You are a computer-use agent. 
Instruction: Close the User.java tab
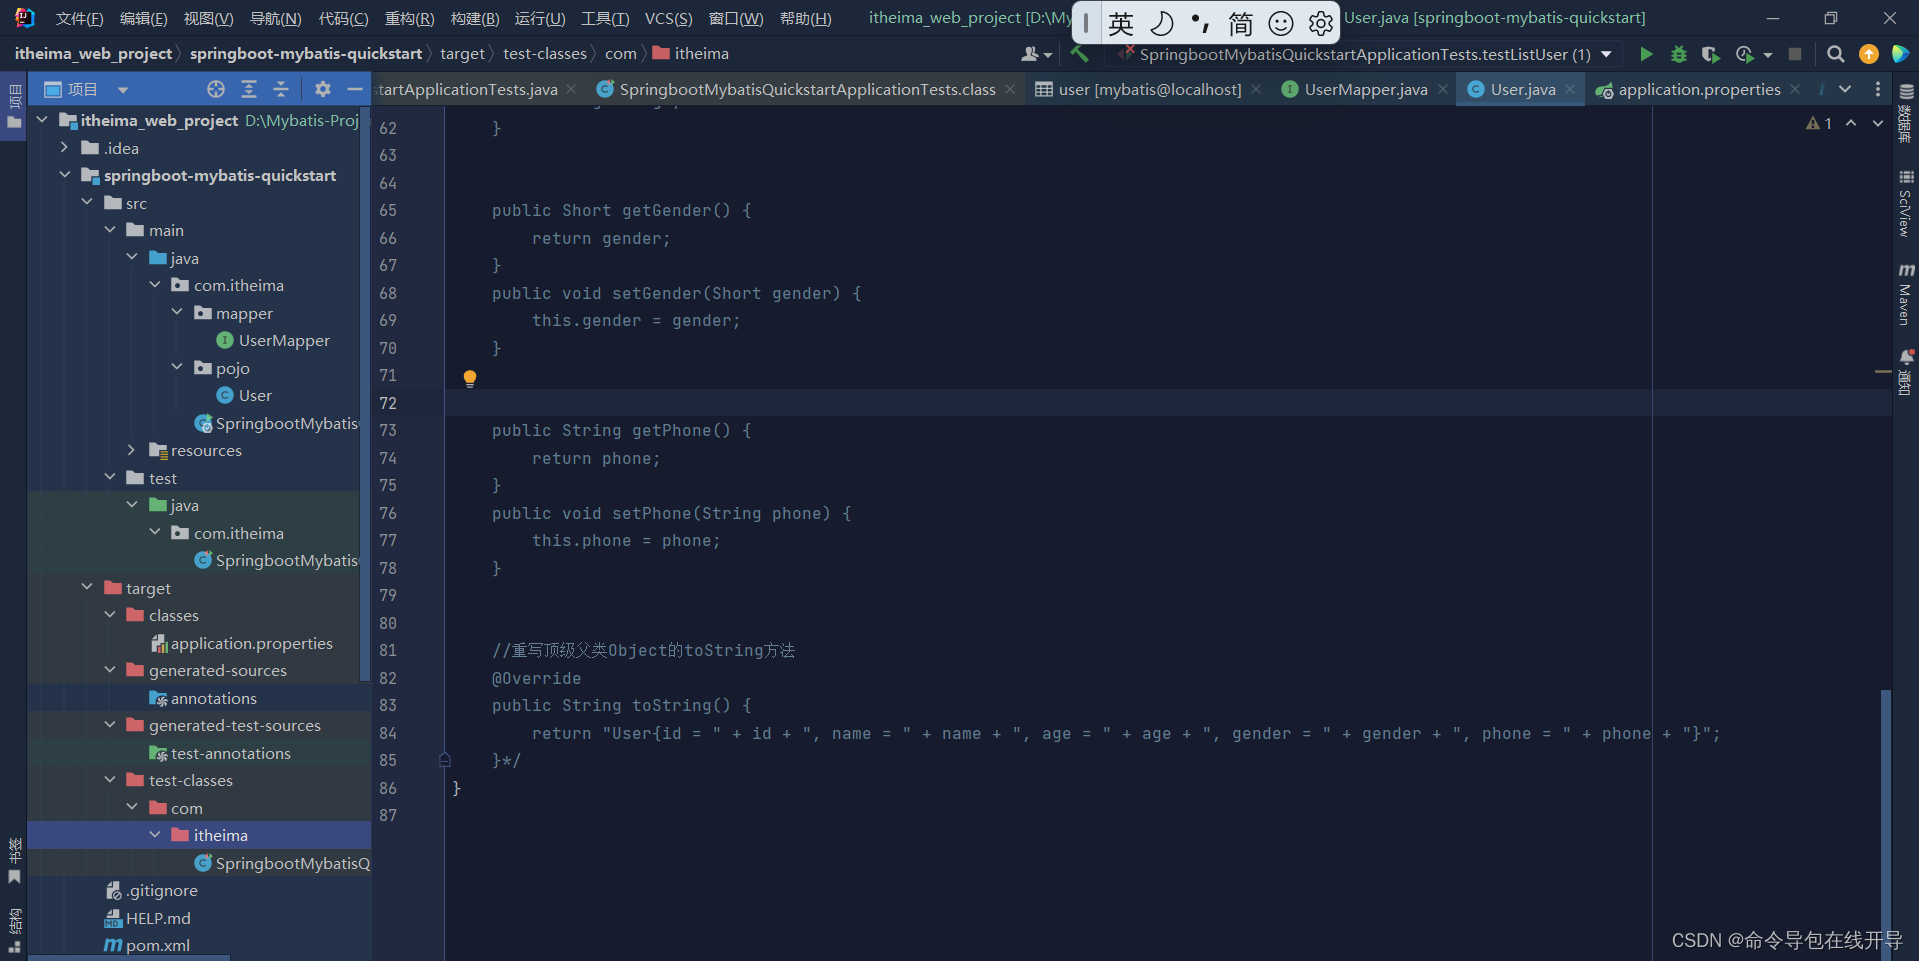[x=1570, y=89]
